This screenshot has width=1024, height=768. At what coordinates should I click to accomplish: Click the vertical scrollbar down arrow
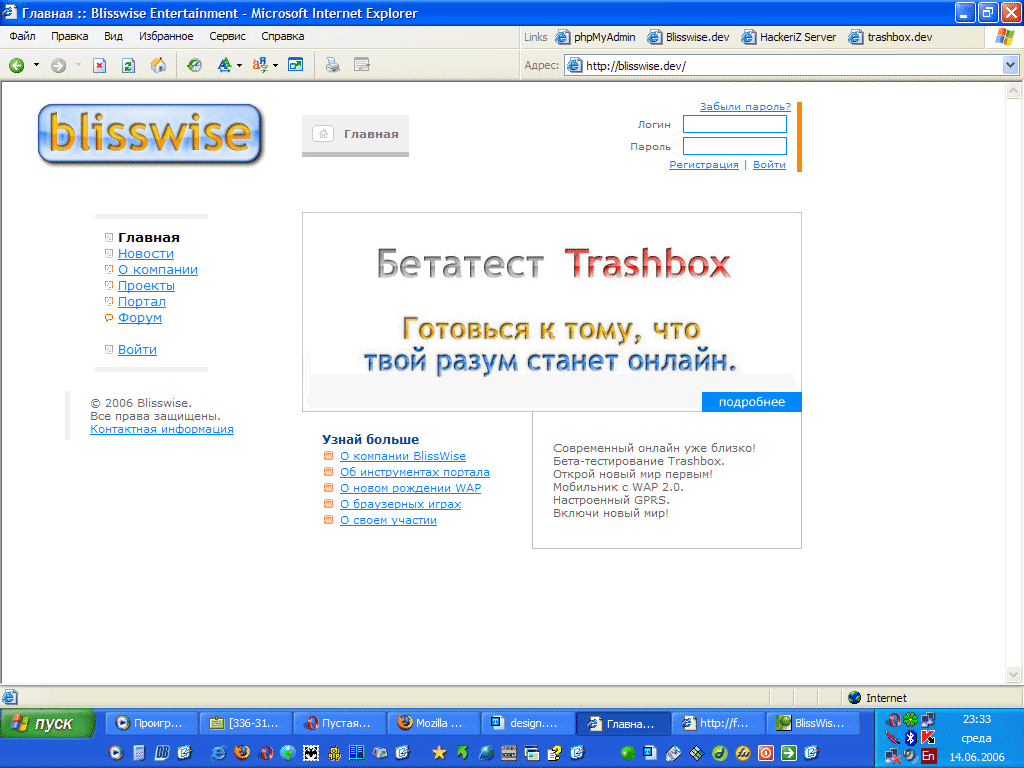pos(1013,675)
